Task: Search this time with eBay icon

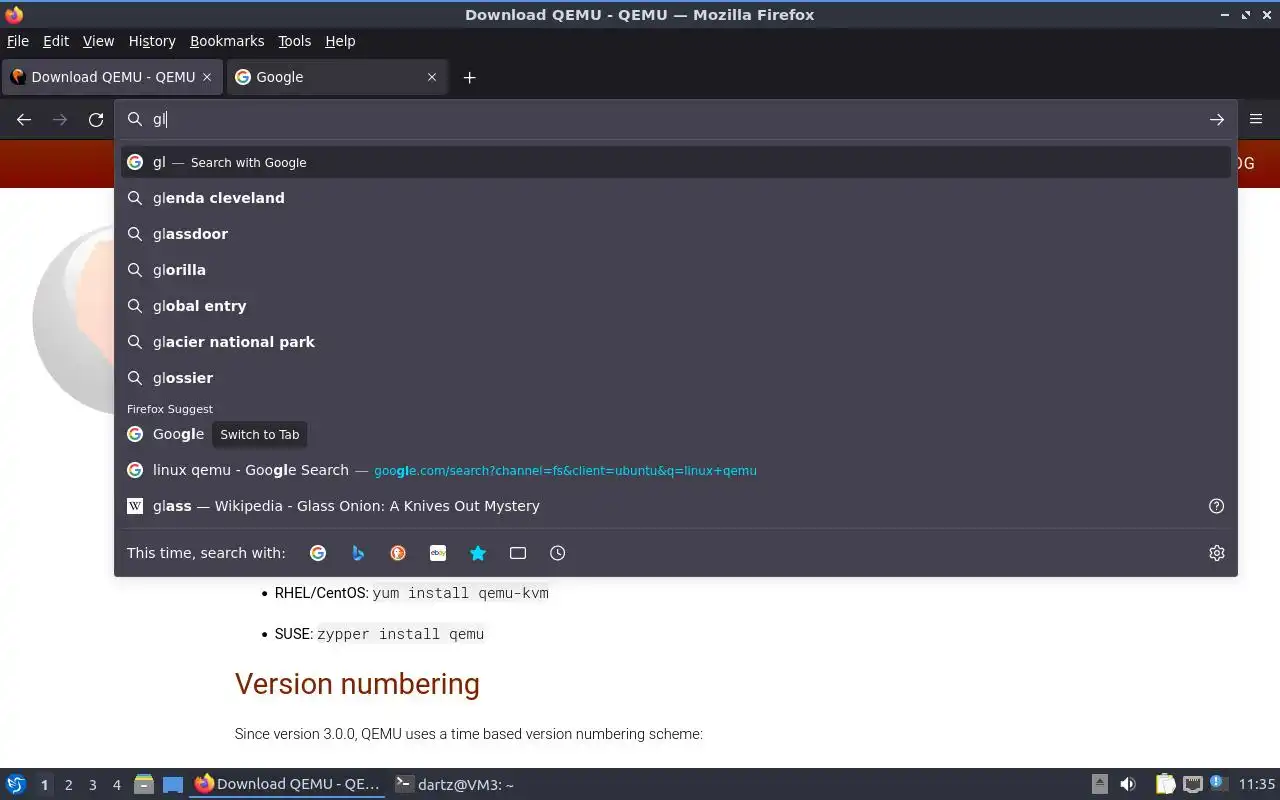Action: click(x=438, y=553)
